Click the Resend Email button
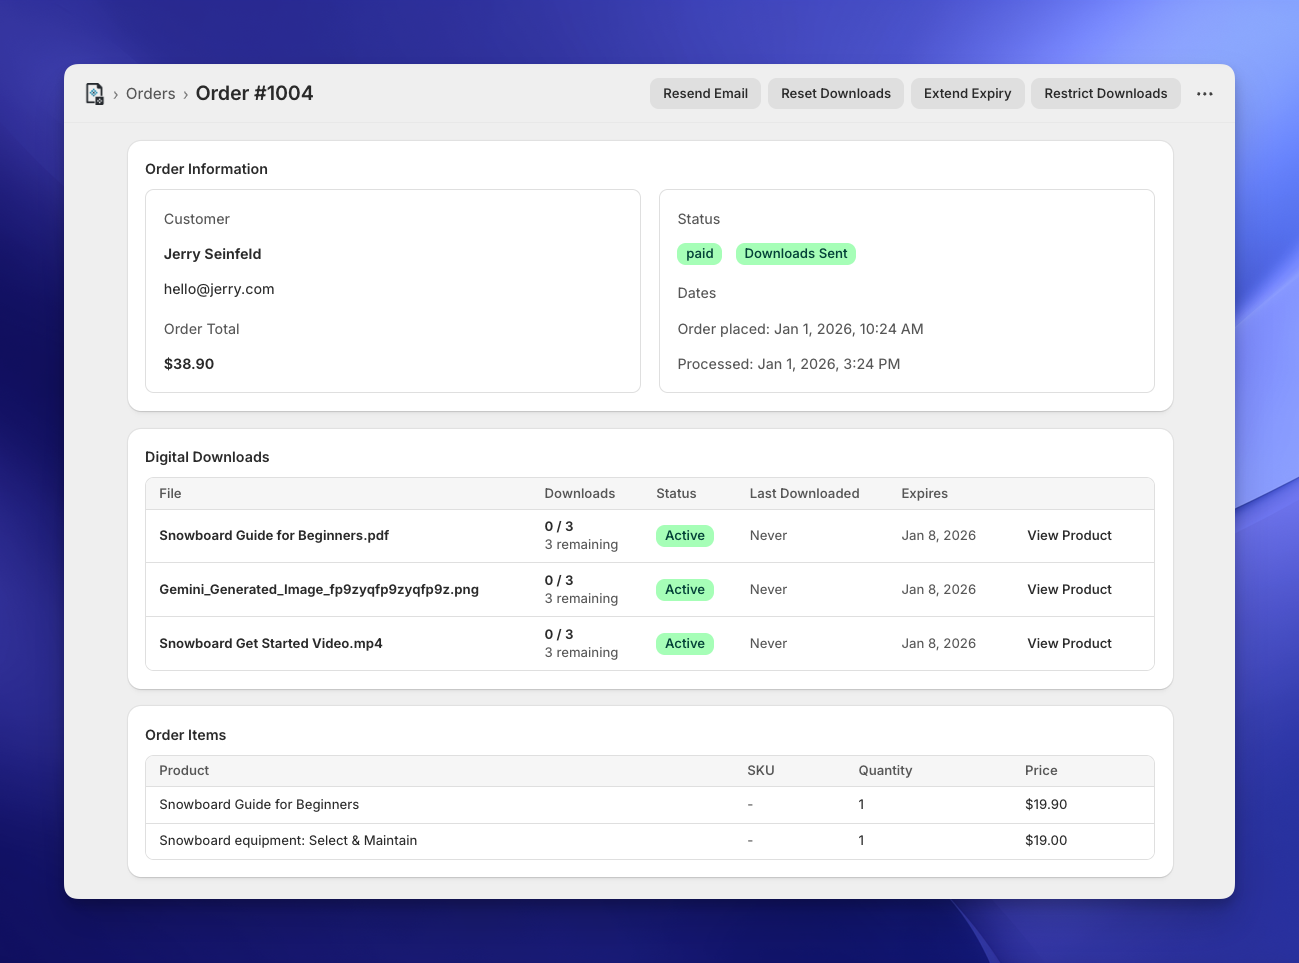This screenshot has width=1299, height=963. click(705, 94)
